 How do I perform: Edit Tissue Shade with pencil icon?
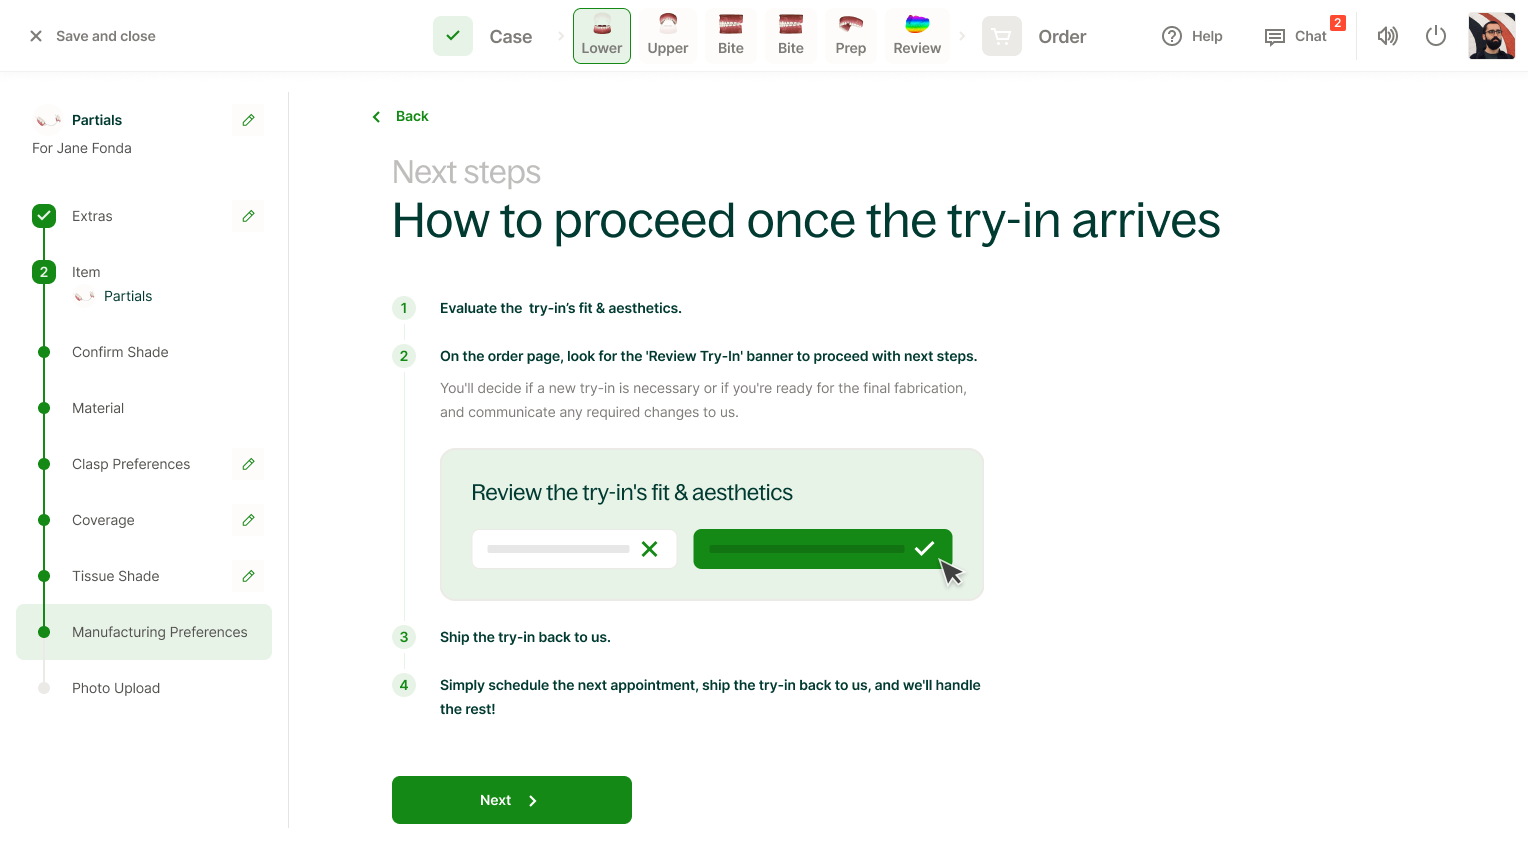coord(248,576)
